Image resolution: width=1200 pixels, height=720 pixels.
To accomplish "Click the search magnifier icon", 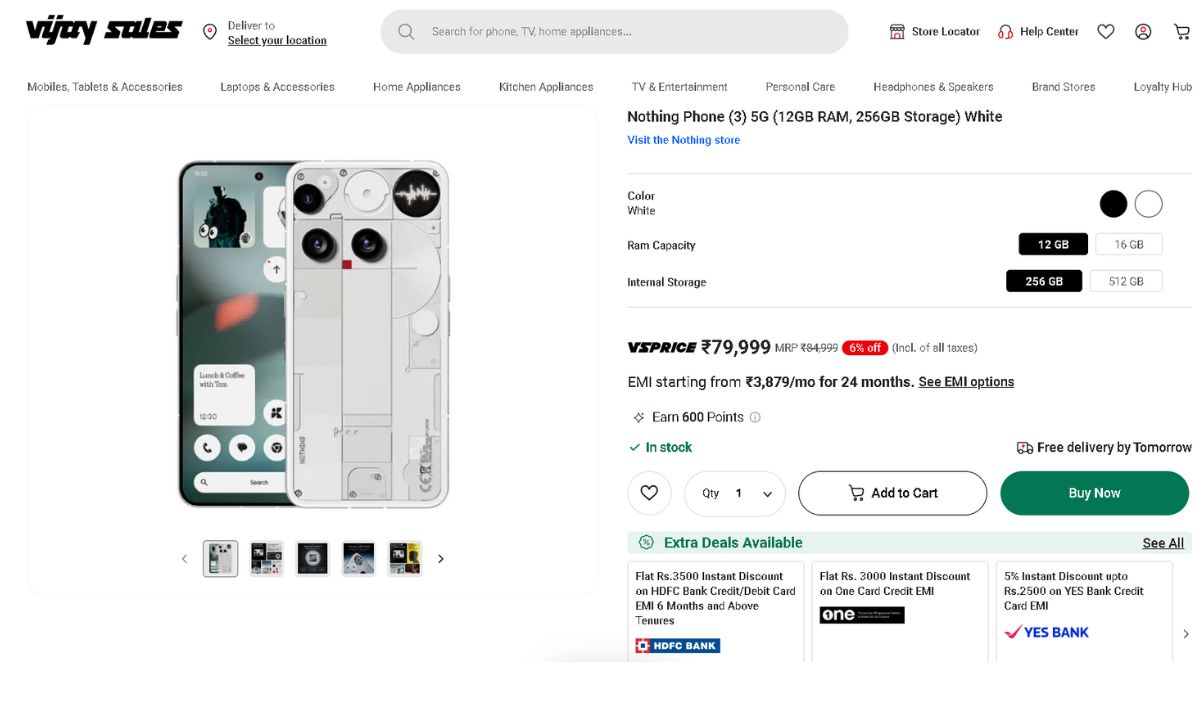I will (406, 32).
